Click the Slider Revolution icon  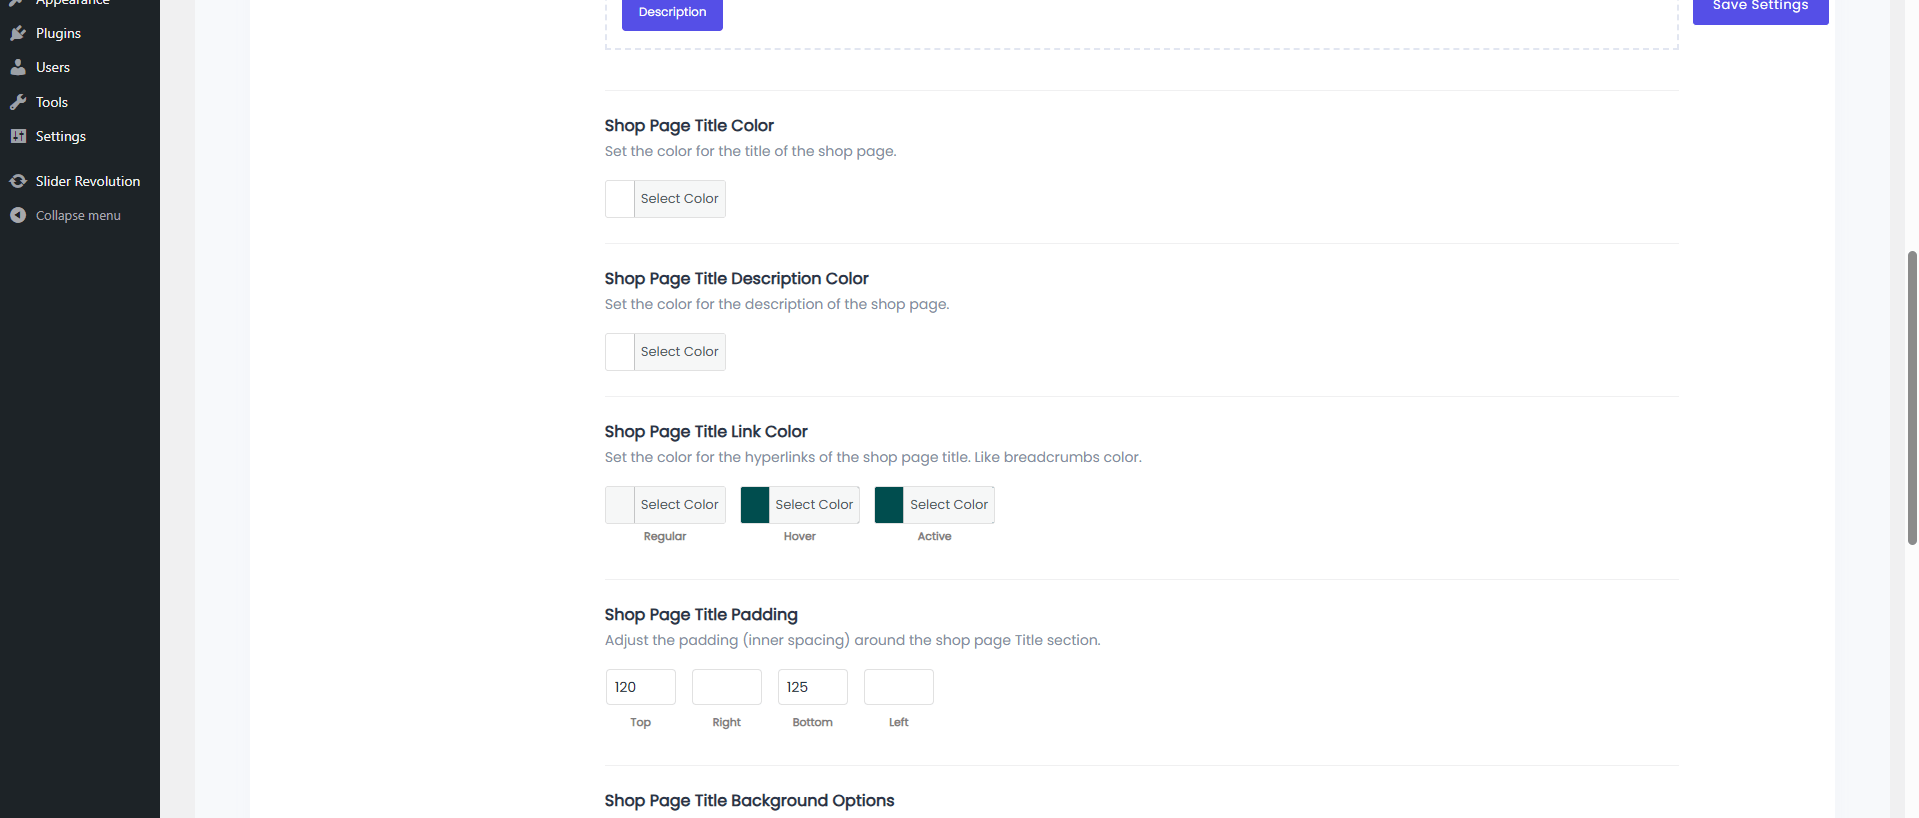coord(18,181)
